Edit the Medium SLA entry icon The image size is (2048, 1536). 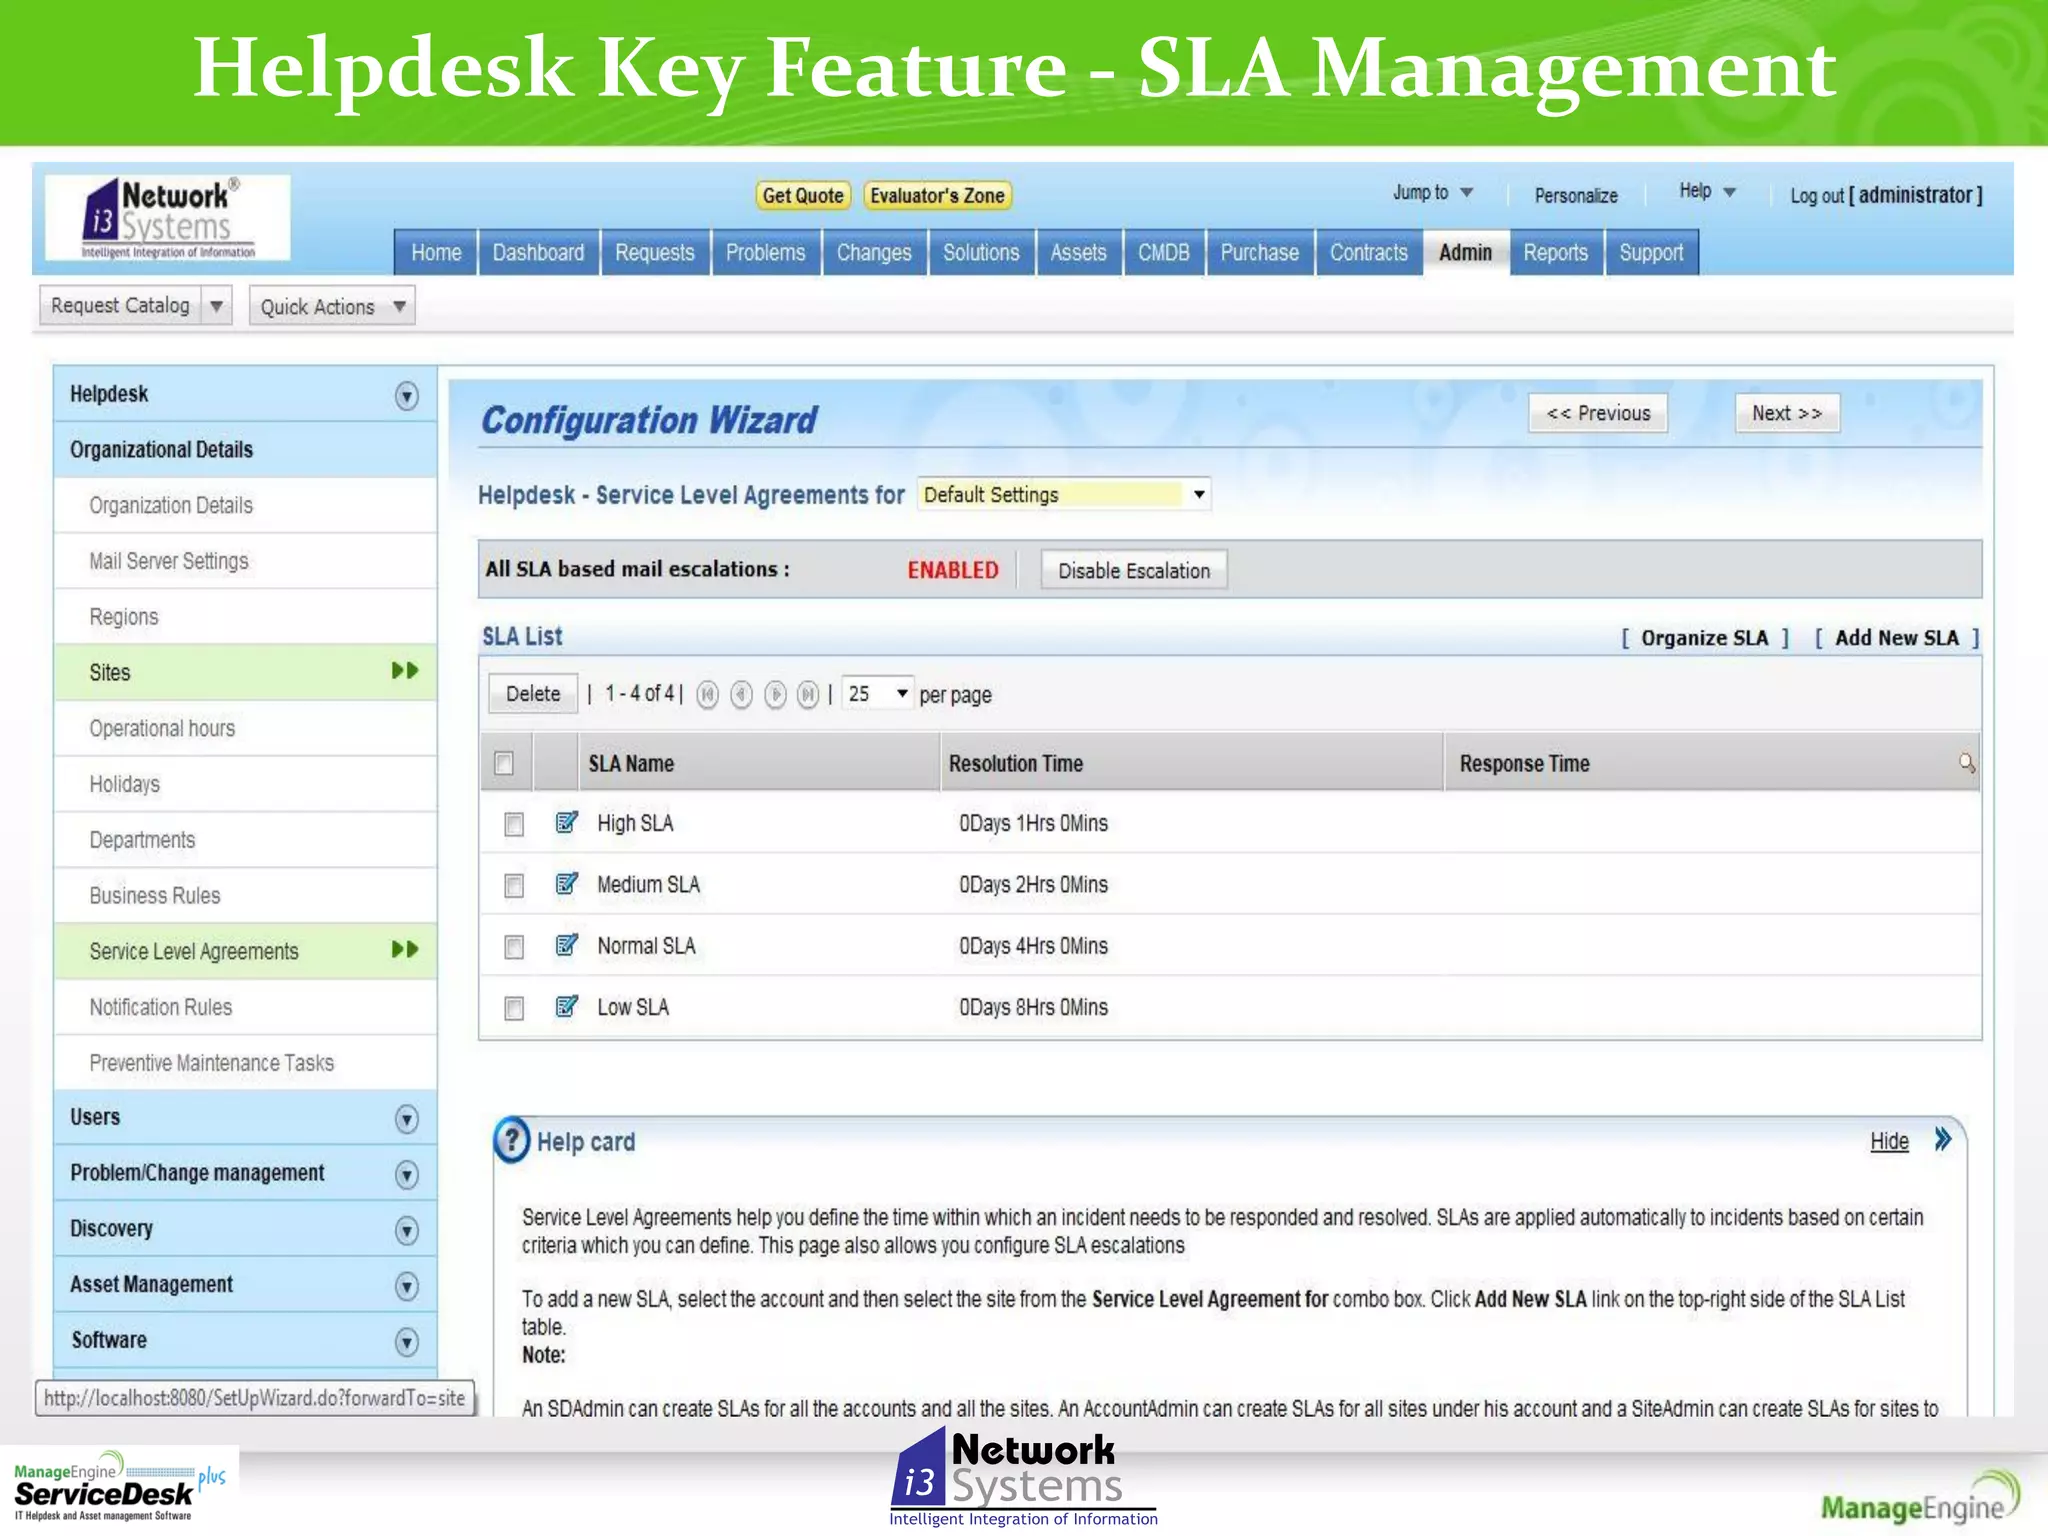pyautogui.click(x=567, y=884)
